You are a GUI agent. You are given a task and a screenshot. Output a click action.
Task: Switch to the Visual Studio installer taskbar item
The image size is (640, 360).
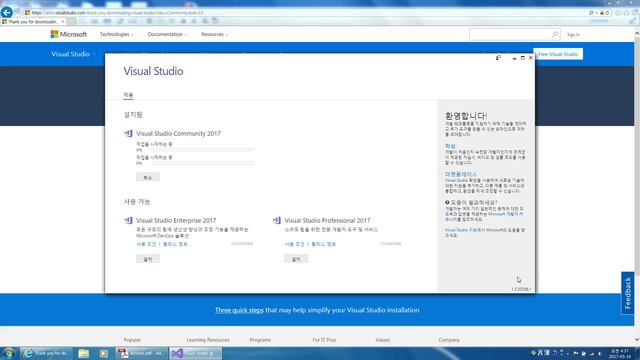(196, 353)
